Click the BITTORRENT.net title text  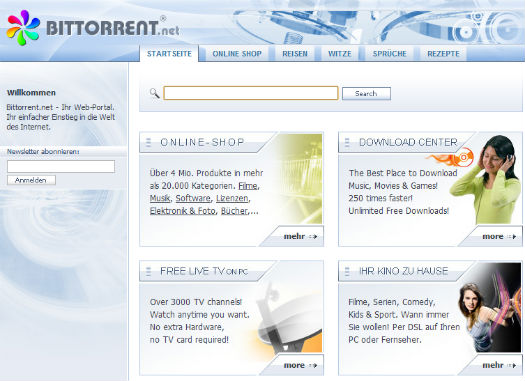[x=113, y=28]
